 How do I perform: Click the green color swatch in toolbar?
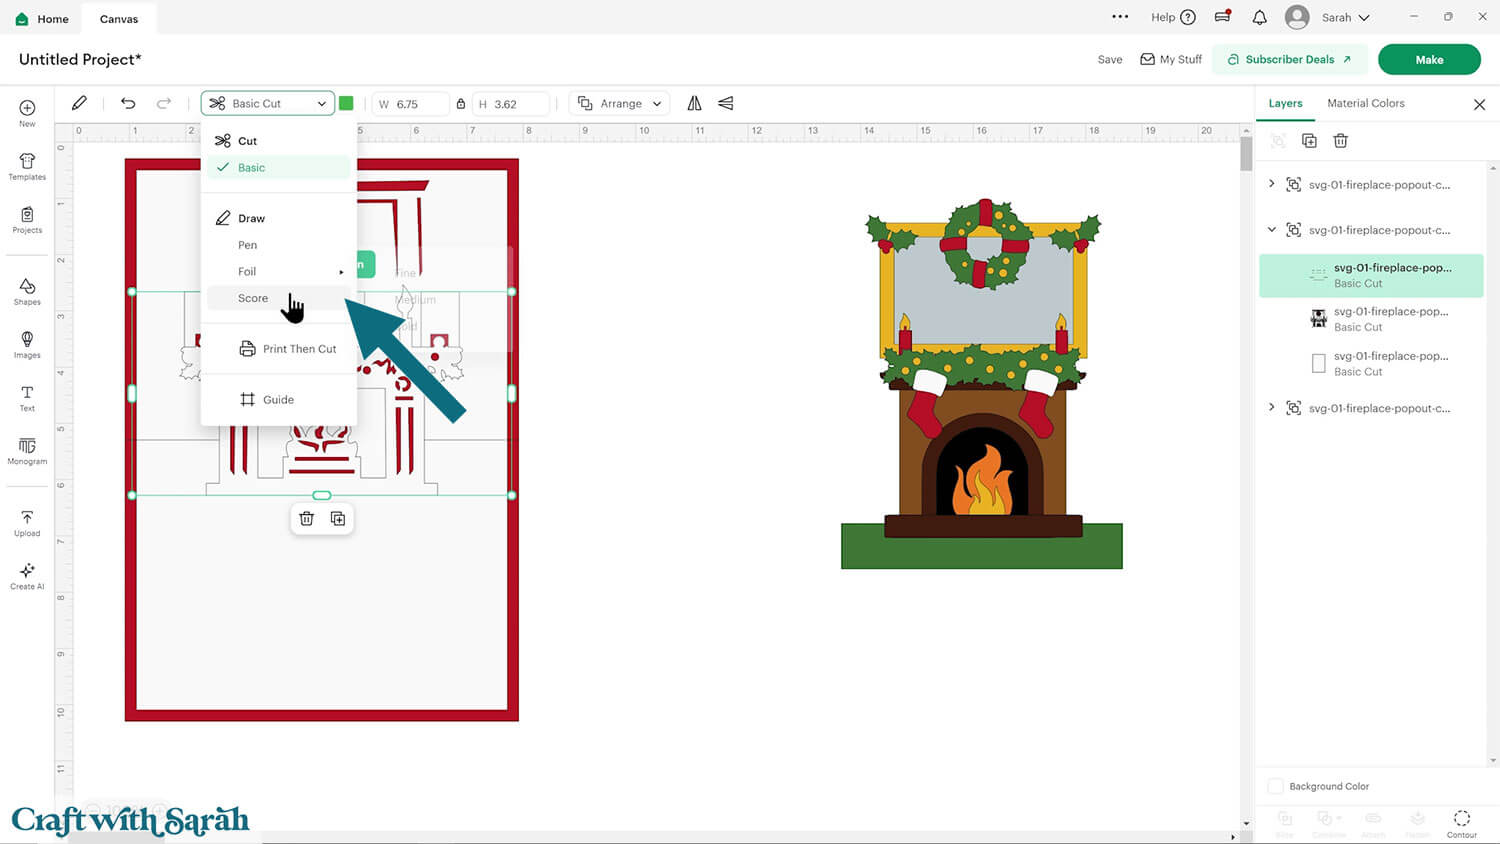[x=346, y=104]
